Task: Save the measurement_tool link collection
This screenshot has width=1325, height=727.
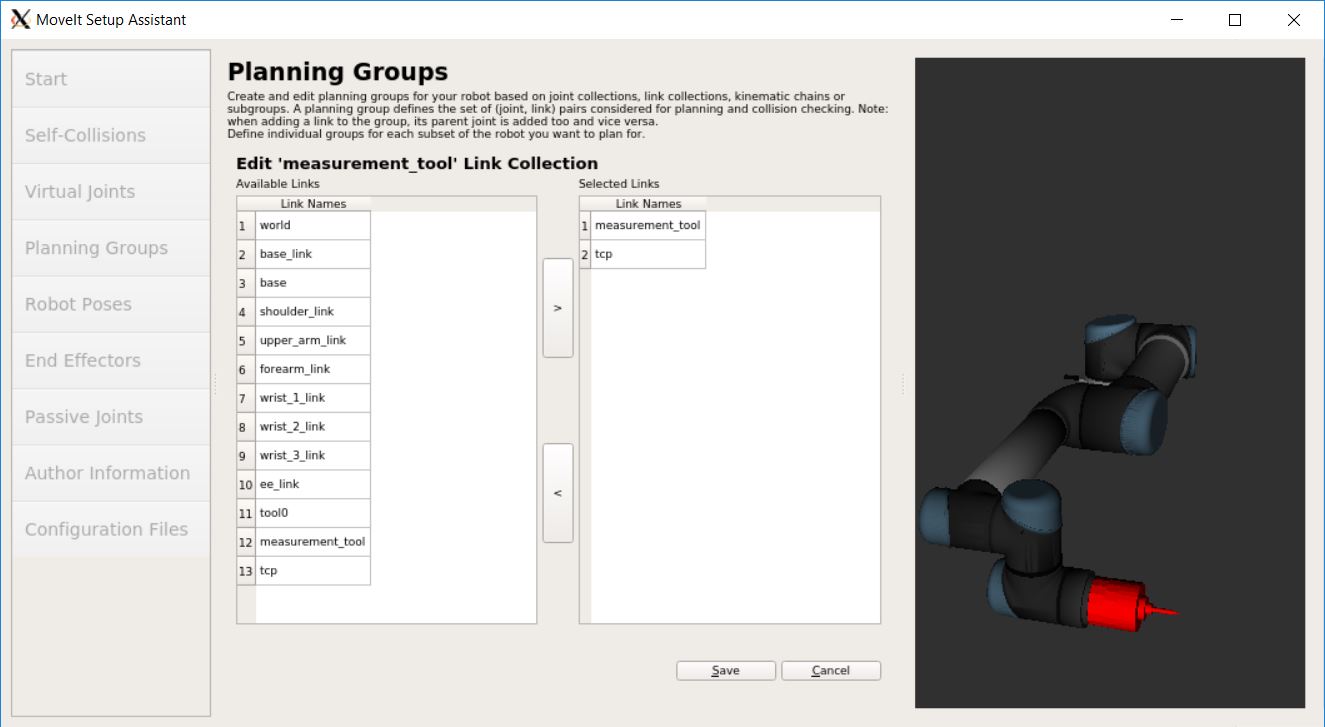Action: coord(726,670)
